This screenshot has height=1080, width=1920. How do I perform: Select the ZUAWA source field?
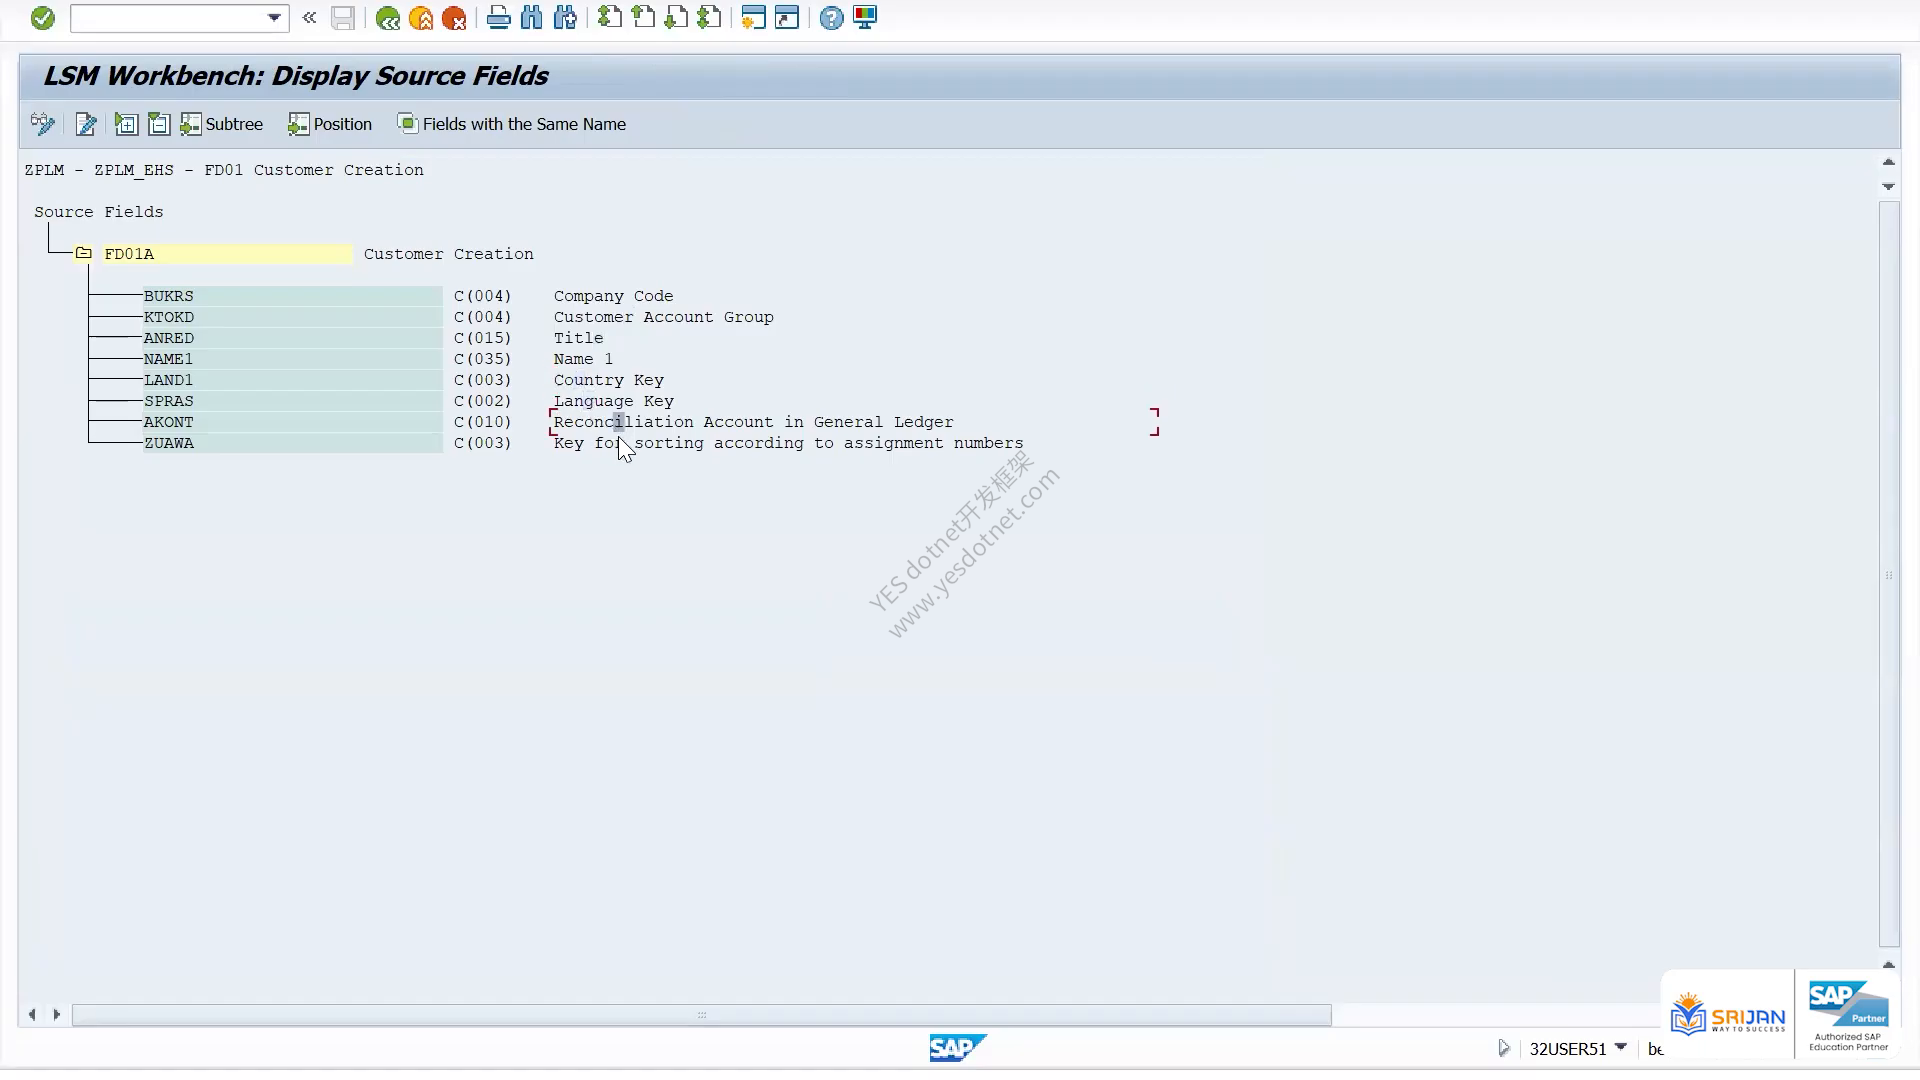[x=292, y=443]
